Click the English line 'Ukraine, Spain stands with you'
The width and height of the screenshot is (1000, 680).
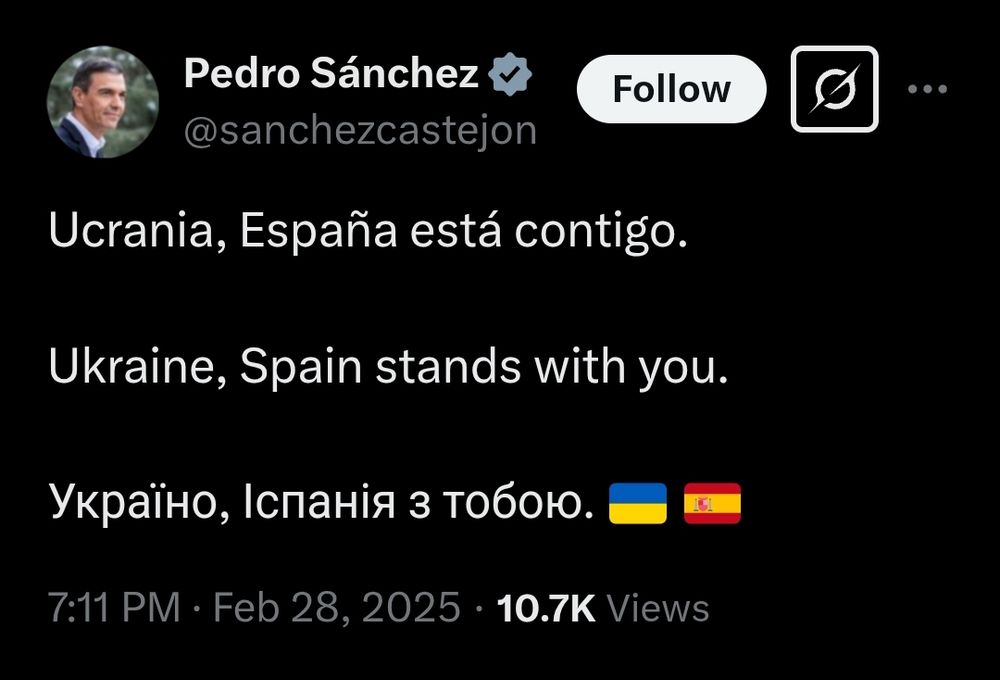point(388,367)
